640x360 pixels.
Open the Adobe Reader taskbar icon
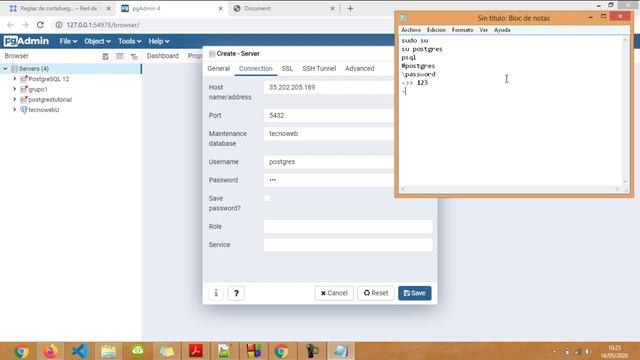[x=196, y=351]
